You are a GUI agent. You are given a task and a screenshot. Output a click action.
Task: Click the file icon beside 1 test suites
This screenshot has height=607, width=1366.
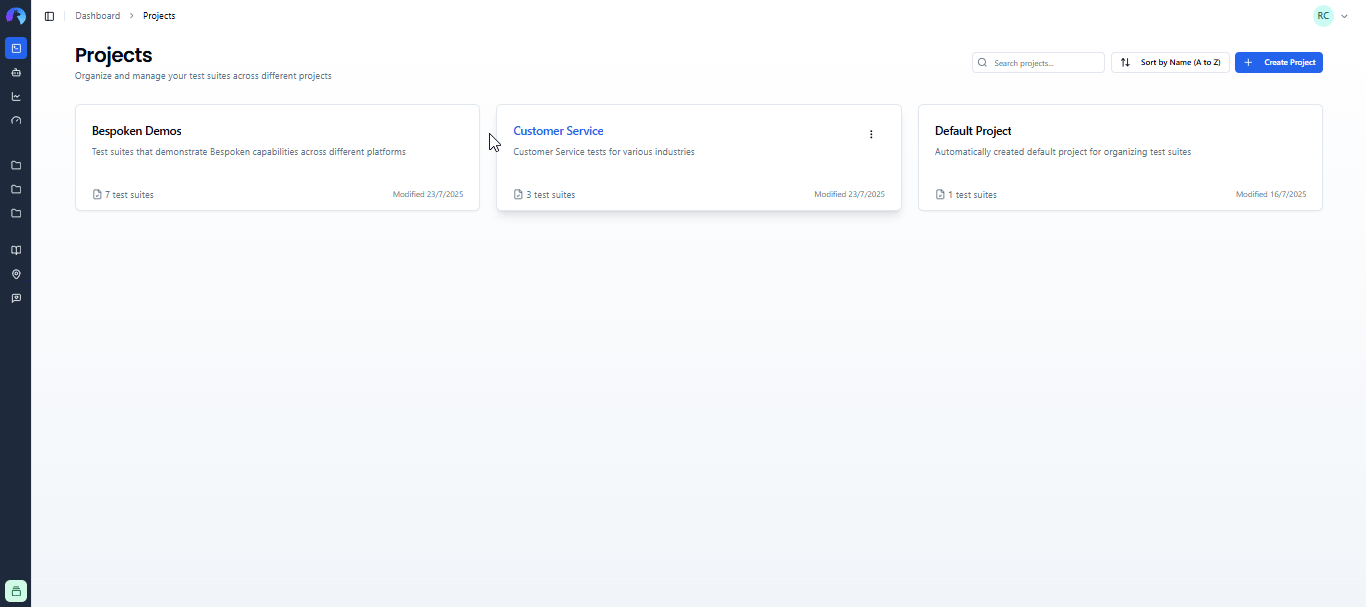[x=940, y=195]
